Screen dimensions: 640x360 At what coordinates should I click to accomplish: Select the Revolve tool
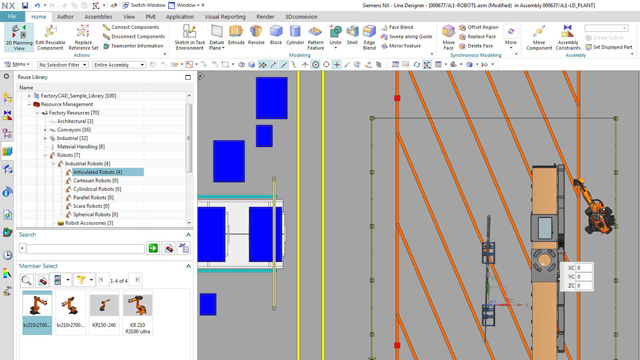click(256, 35)
